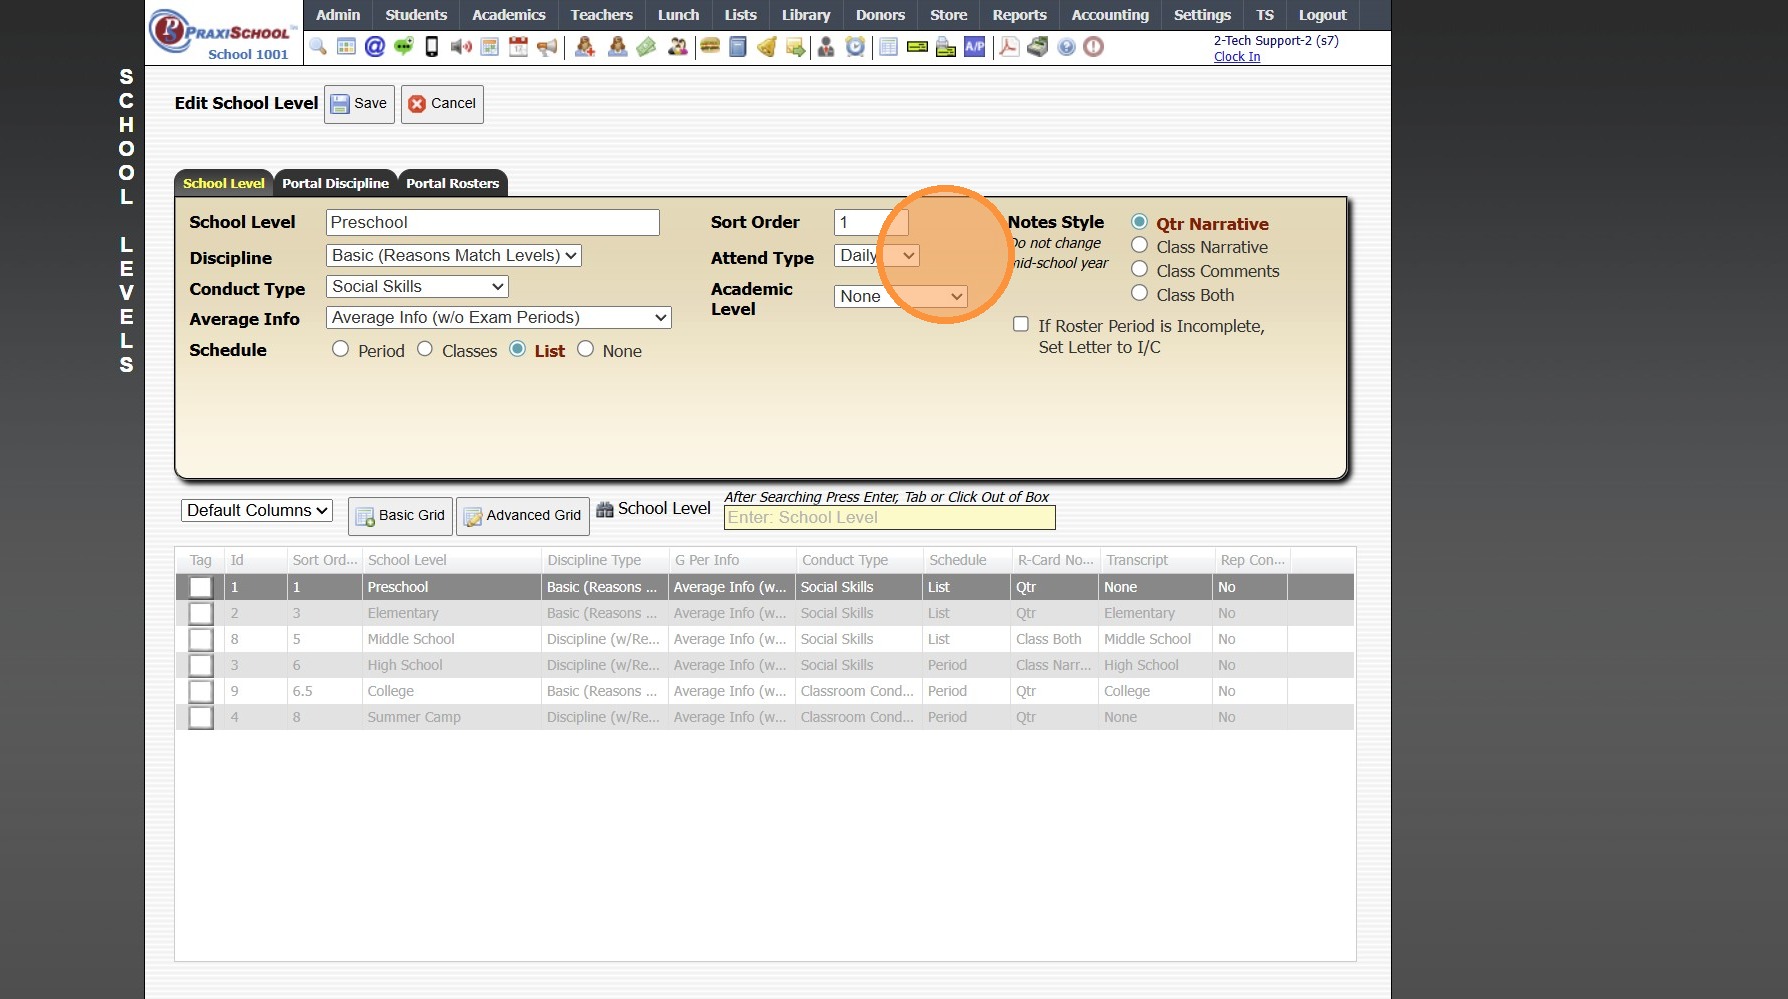Click the megaphone announcements icon
Image resolution: width=1788 pixels, height=999 pixels.
[547, 47]
